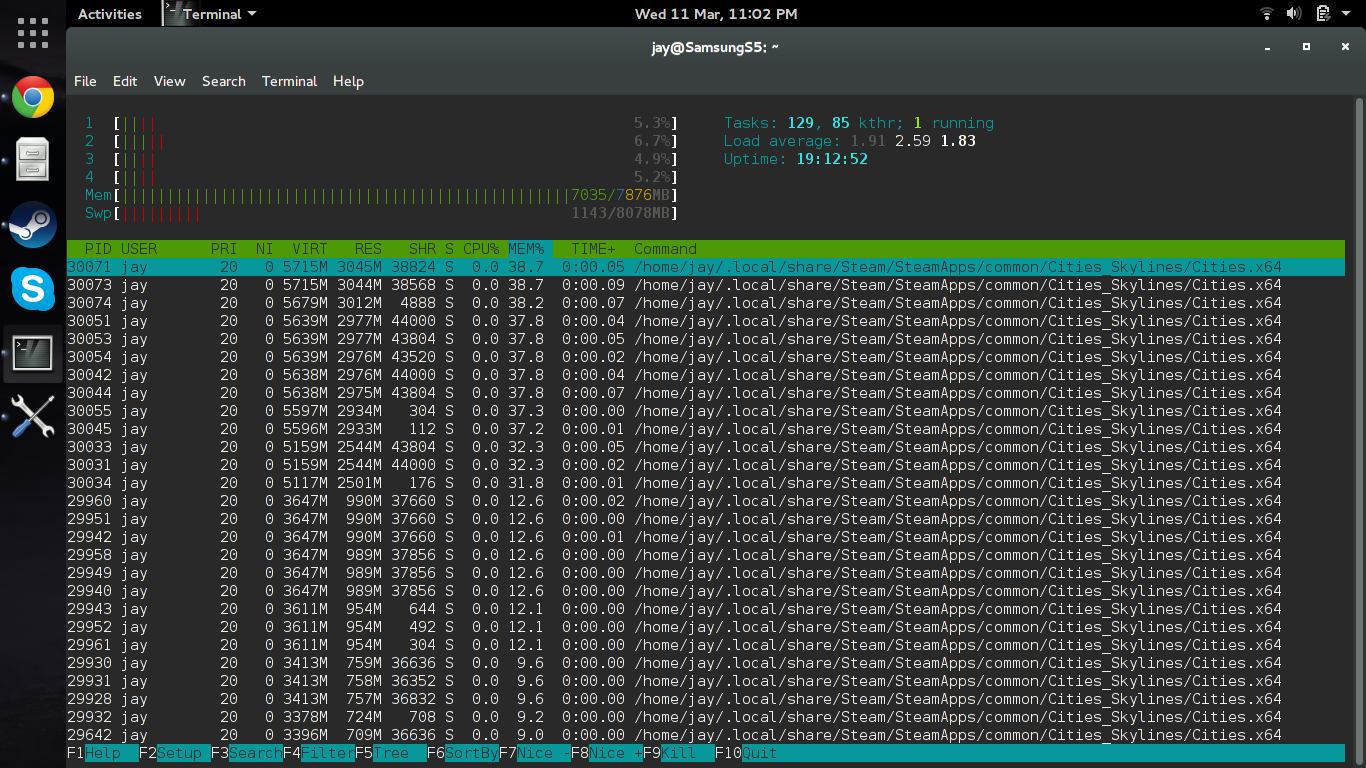Select process row with PID 29960
This screenshot has width=1366, height=768.
[x=706, y=501]
